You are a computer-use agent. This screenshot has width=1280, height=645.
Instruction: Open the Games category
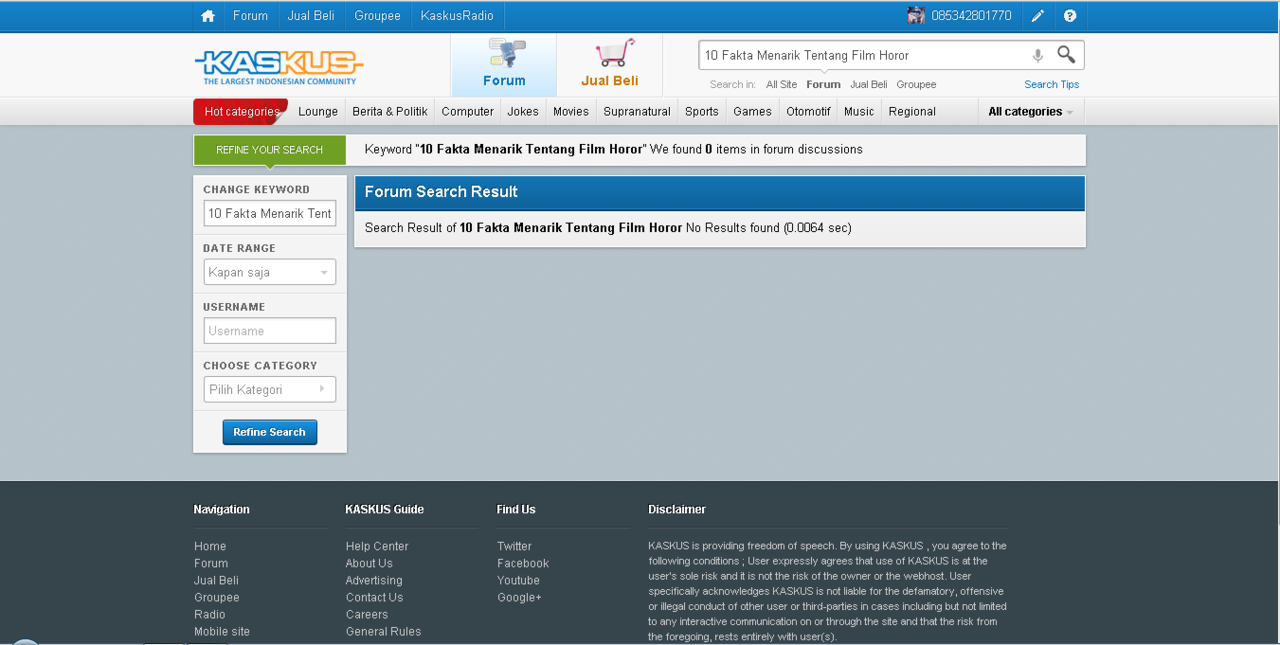752,112
